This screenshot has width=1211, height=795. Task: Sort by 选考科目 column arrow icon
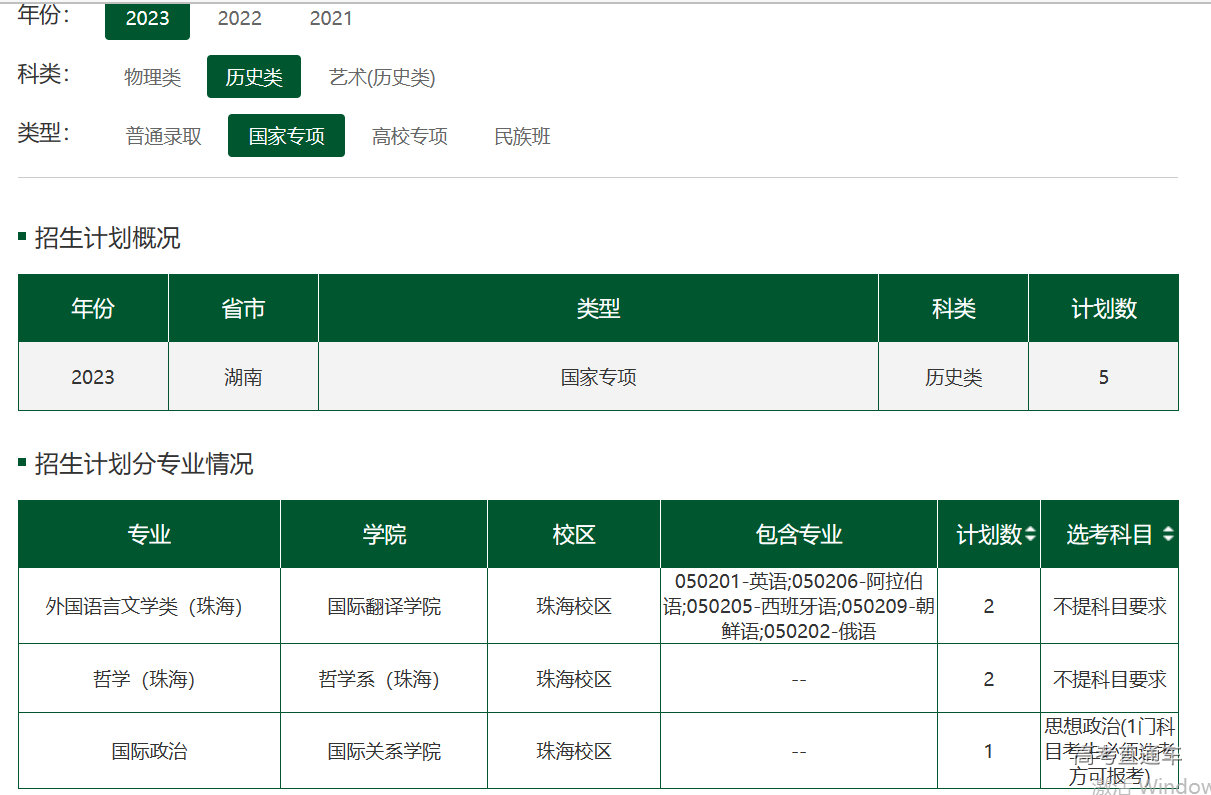pyautogui.click(x=1167, y=535)
